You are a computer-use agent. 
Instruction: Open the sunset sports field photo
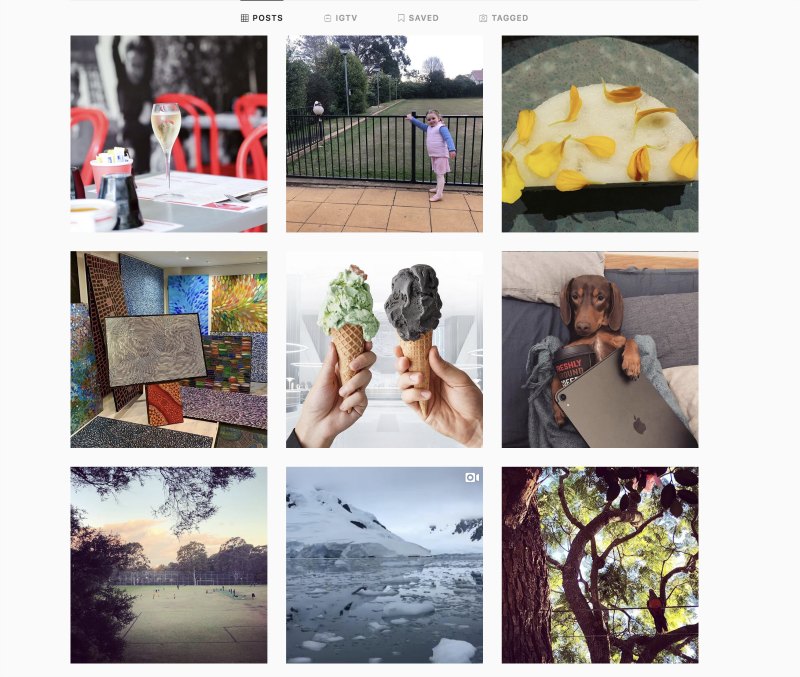[169, 565]
